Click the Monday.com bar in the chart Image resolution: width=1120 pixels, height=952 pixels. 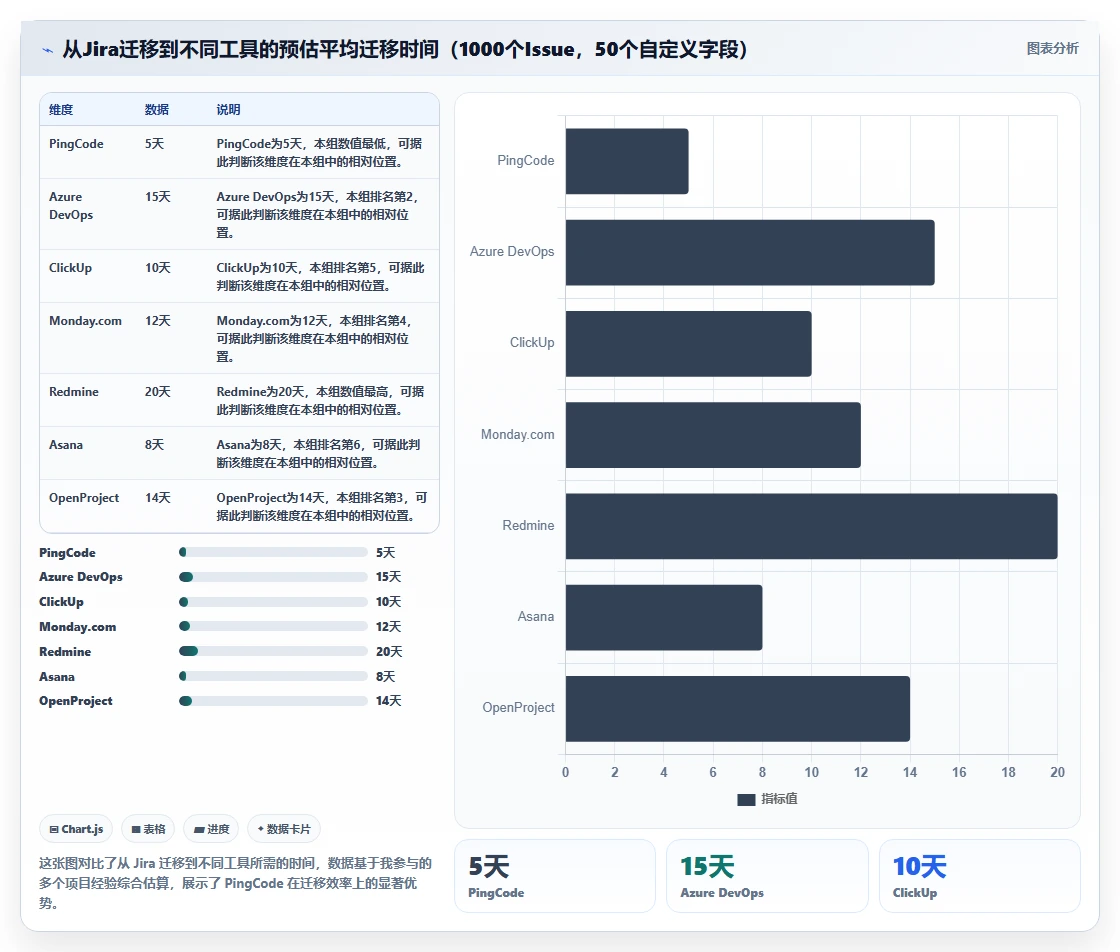coord(713,435)
